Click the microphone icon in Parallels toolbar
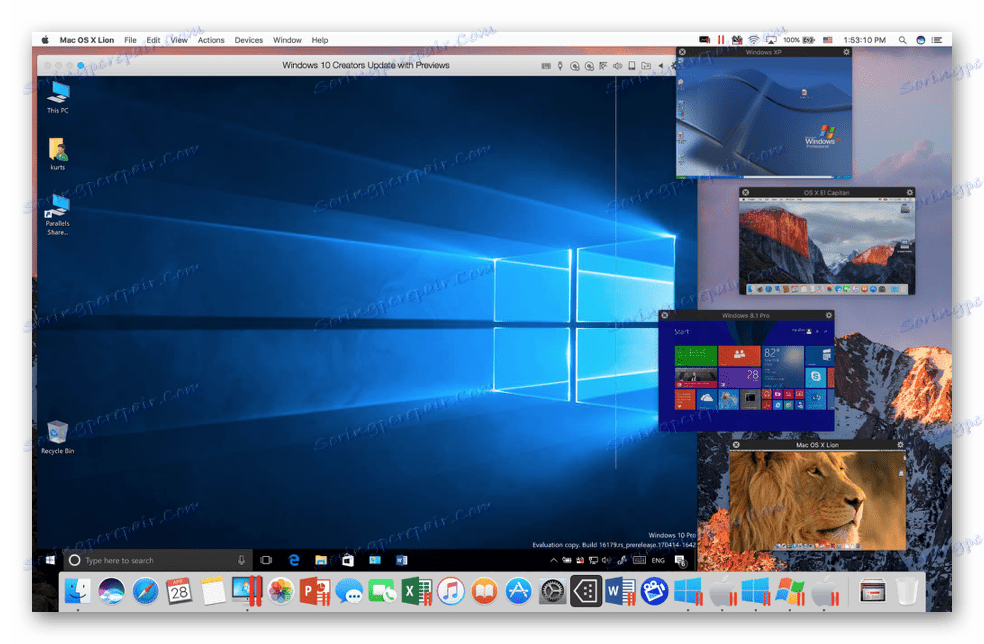The height and width of the screenshot is (644, 984). 560,65
